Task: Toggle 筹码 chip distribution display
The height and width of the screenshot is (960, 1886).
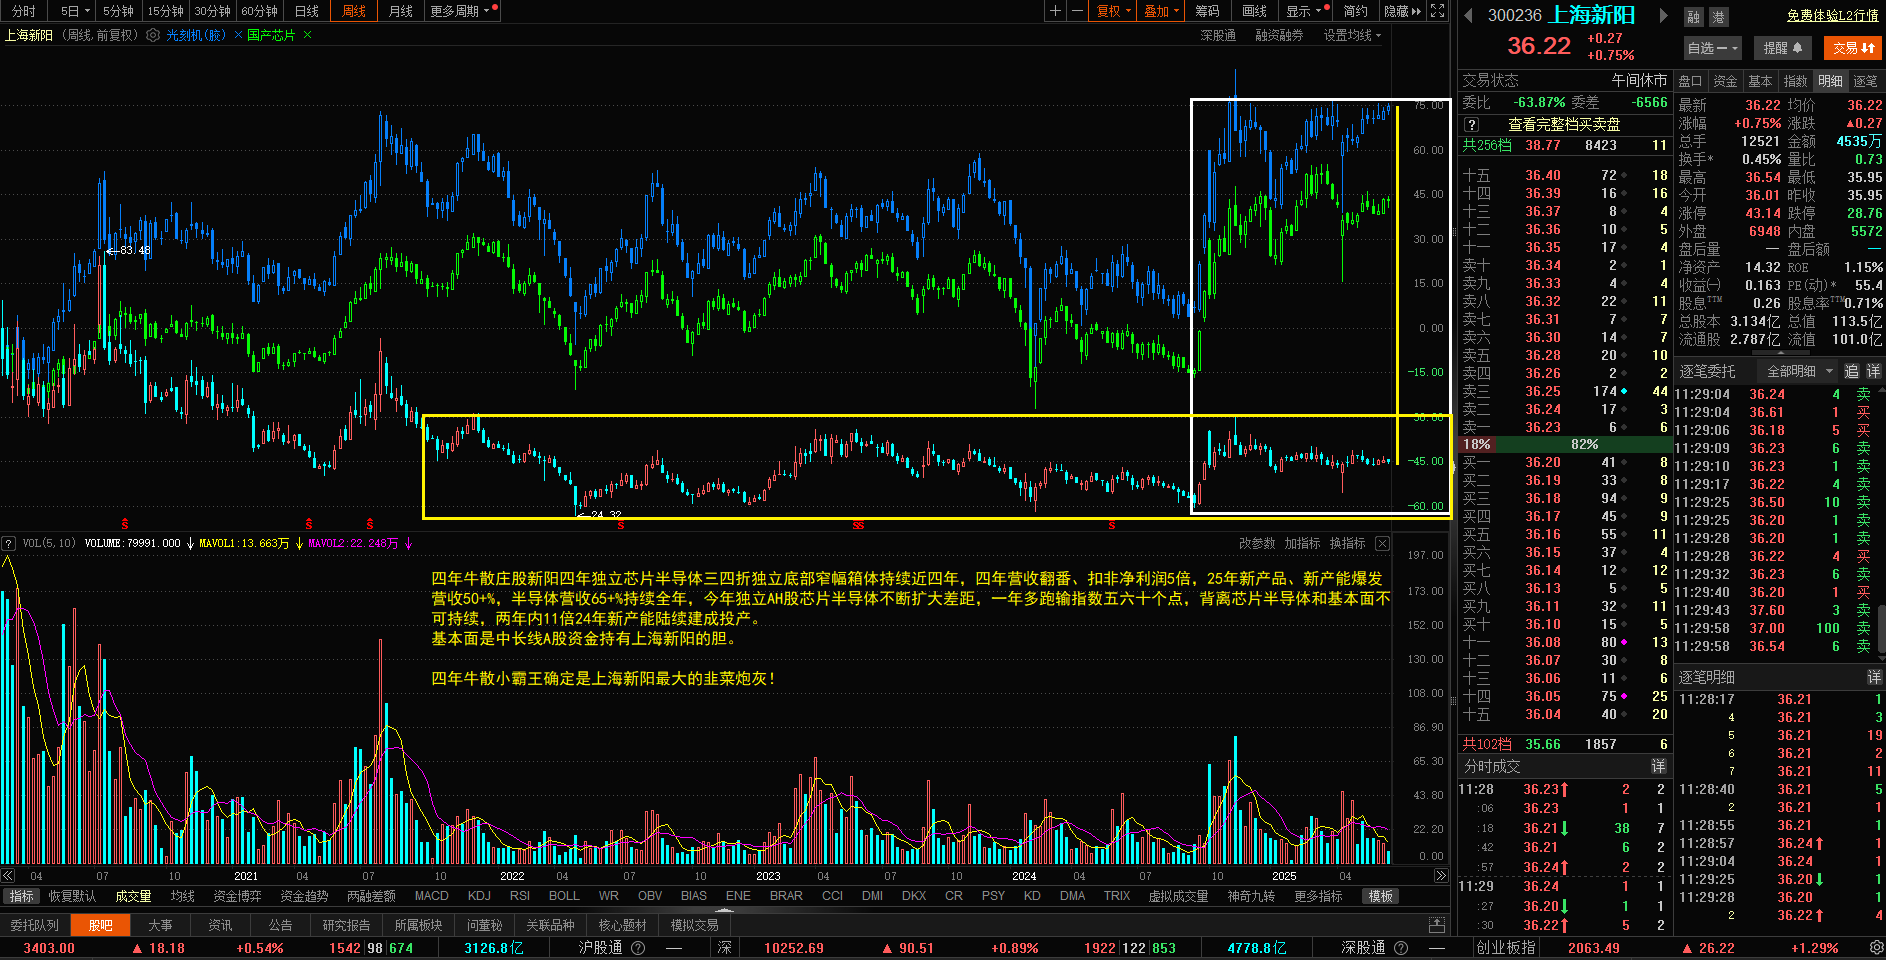Action: 1207,11
